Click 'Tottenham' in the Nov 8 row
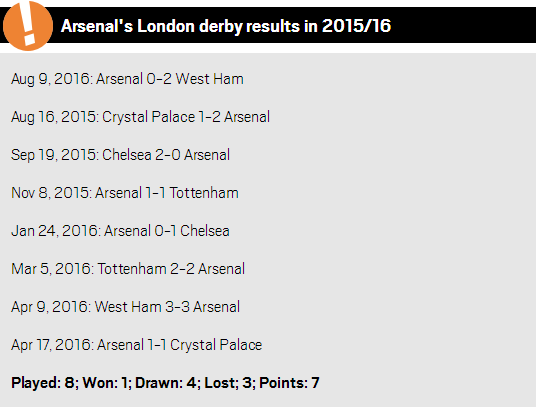Viewport: 537px width, 410px height. pyautogui.click(x=204, y=193)
